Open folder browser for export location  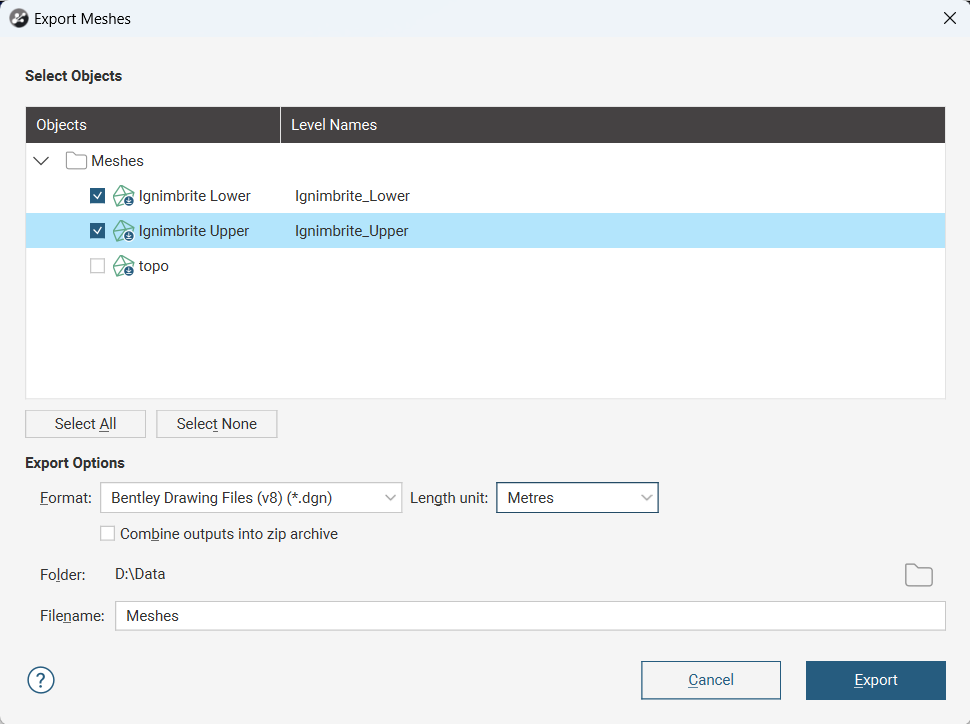(918, 575)
